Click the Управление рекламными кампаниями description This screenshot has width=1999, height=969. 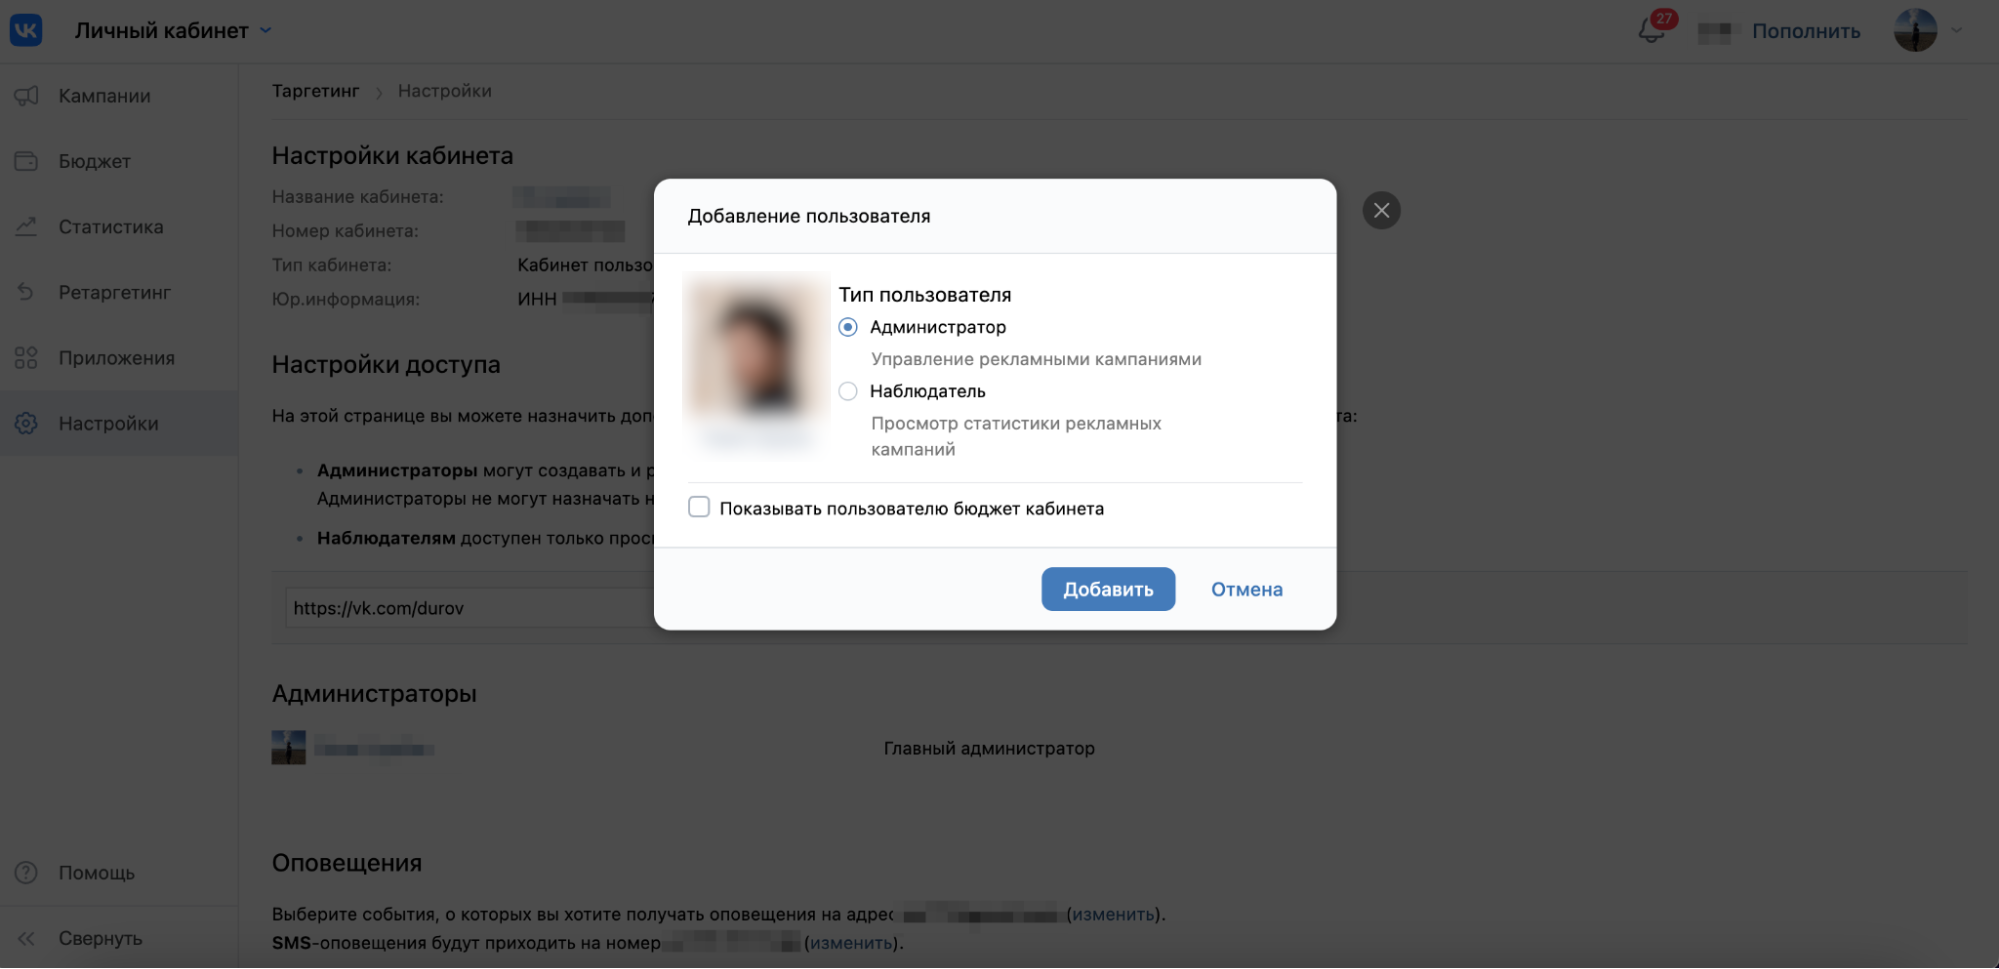(x=1036, y=359)
